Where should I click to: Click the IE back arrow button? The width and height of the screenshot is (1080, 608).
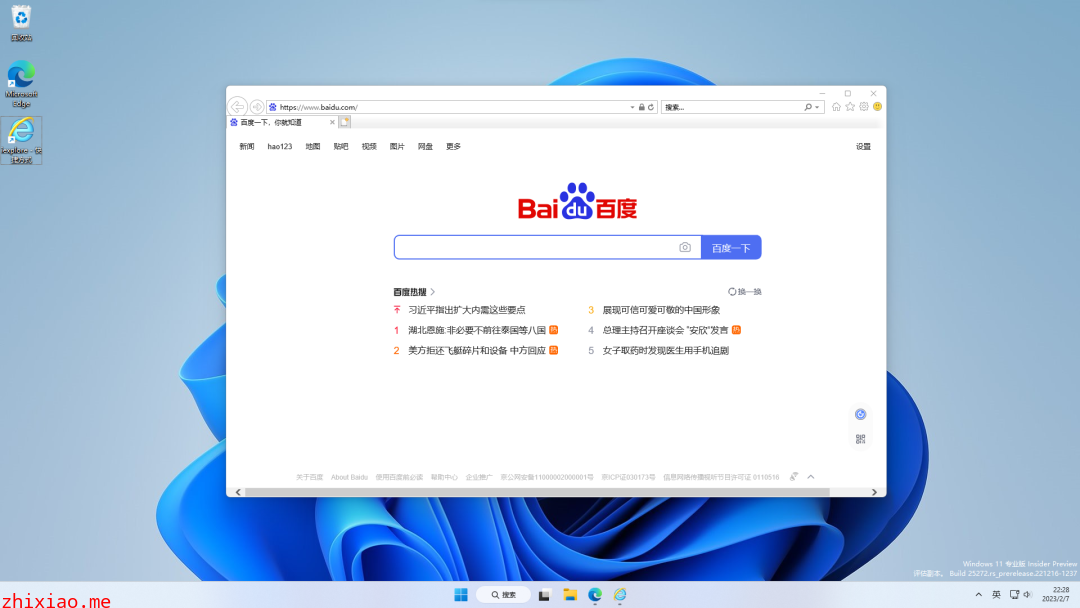(238, 107)
